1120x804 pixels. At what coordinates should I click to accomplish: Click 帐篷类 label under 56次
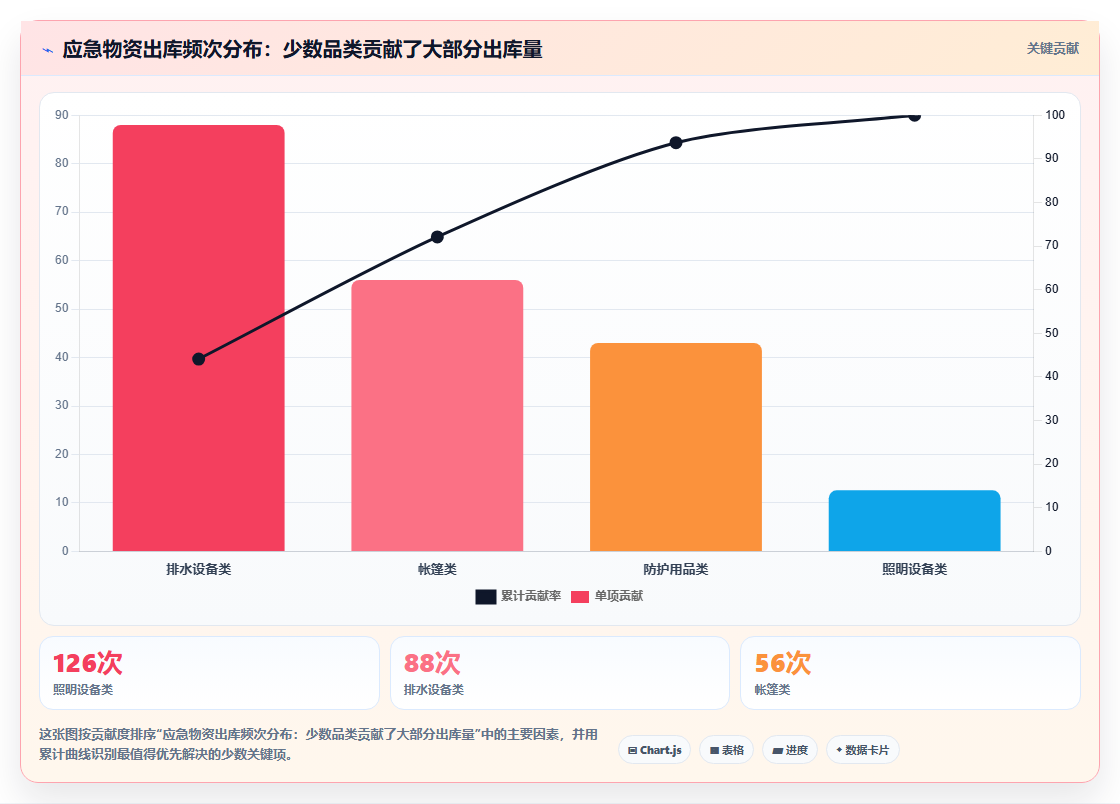click(772, 690)
